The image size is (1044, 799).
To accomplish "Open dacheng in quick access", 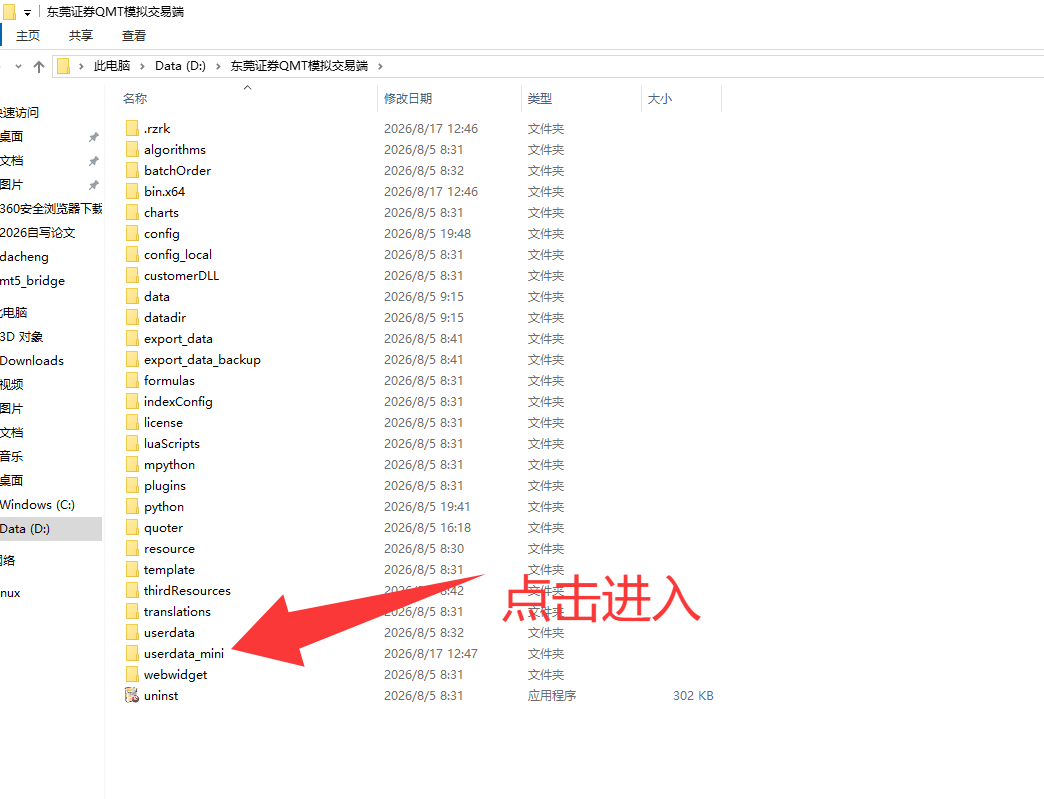I will click(x=24, y=257).
